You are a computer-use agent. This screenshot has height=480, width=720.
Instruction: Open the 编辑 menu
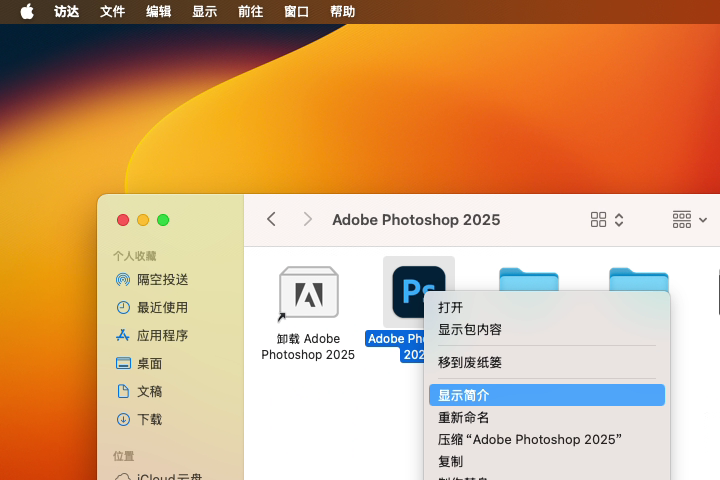[x=158, y=11]
